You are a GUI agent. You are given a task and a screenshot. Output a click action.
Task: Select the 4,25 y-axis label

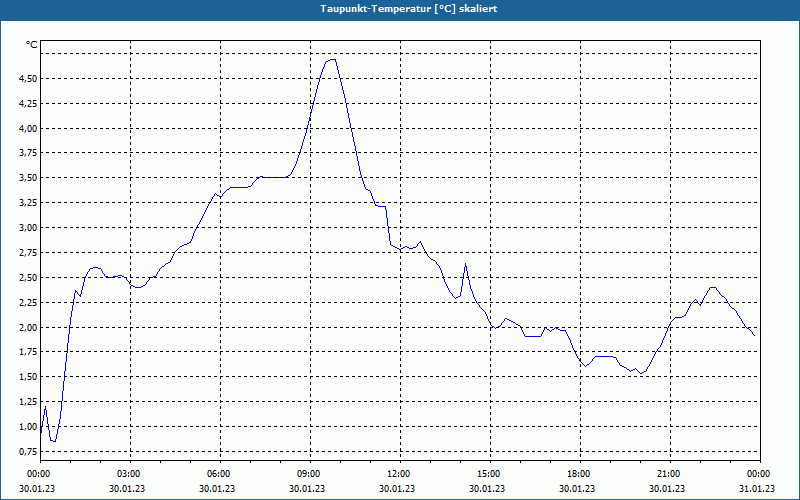click(x=29, y=104)
